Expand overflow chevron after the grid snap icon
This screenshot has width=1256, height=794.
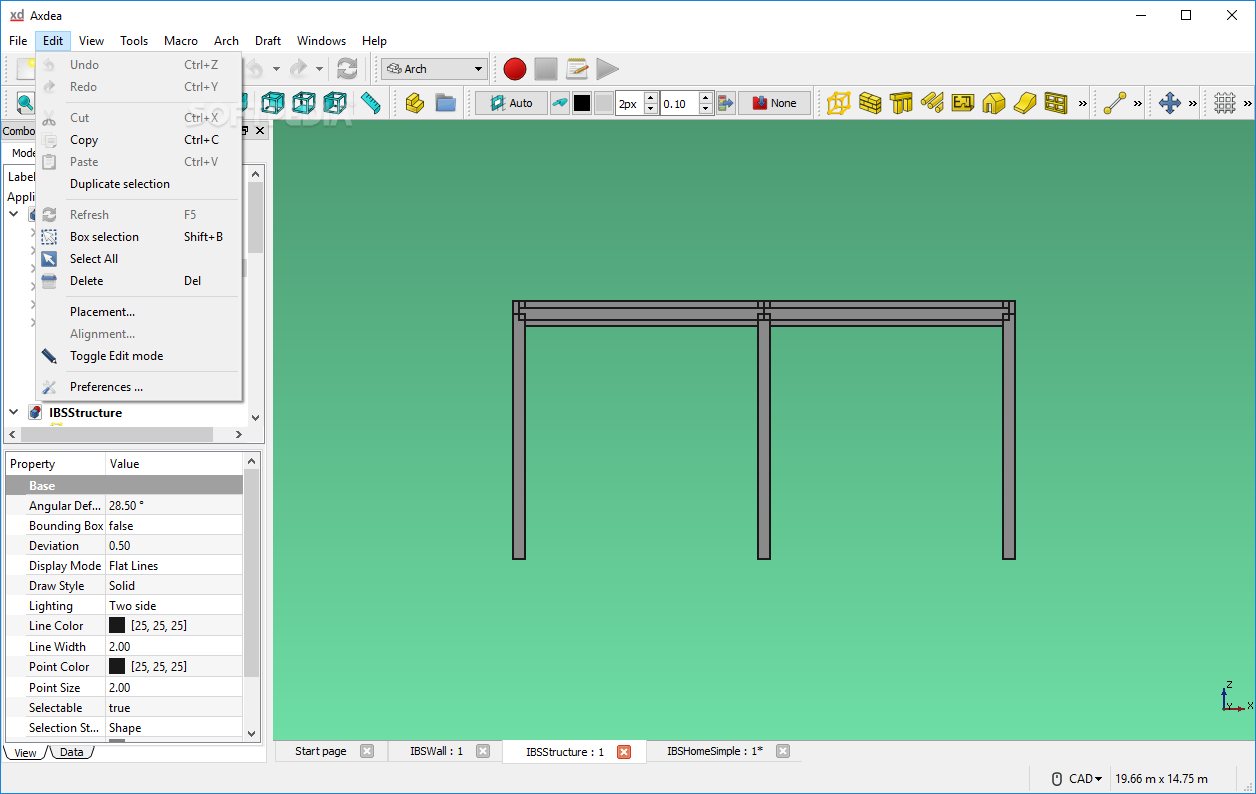[x=1246, y=104]
